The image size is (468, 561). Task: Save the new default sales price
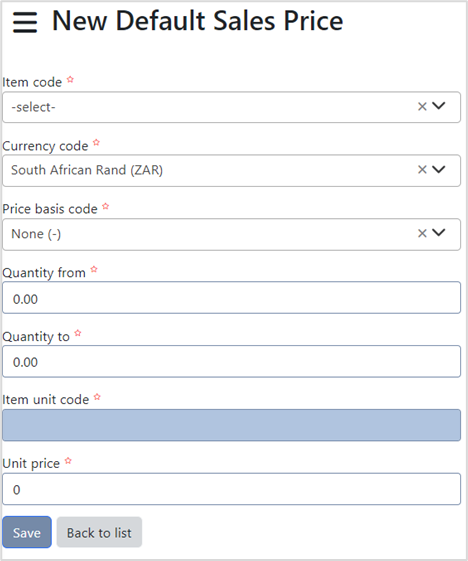click(27, 532)
